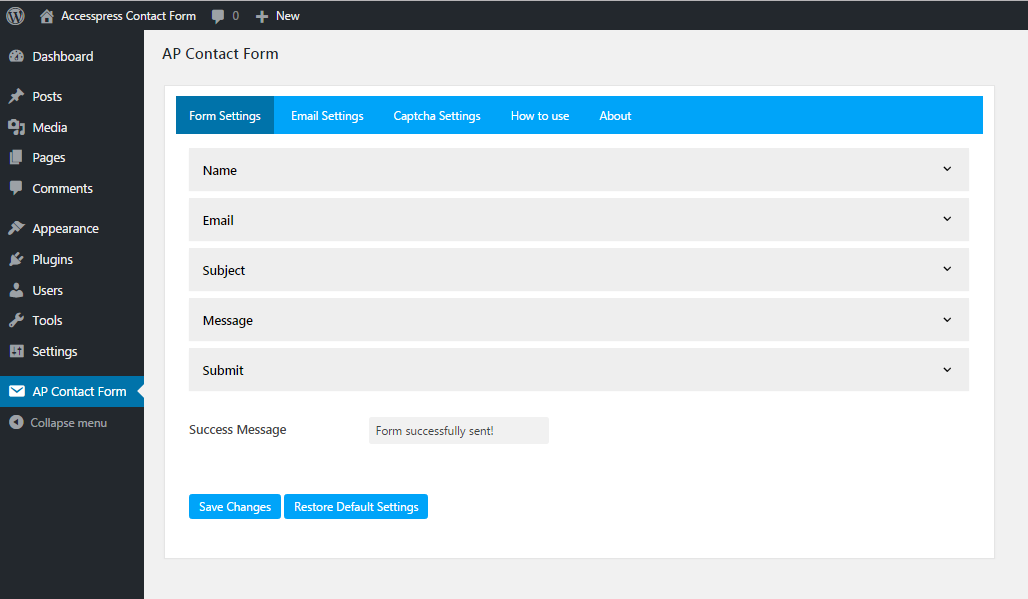
Task: Click Restore Default Settings button
Action: pos(356,507)
